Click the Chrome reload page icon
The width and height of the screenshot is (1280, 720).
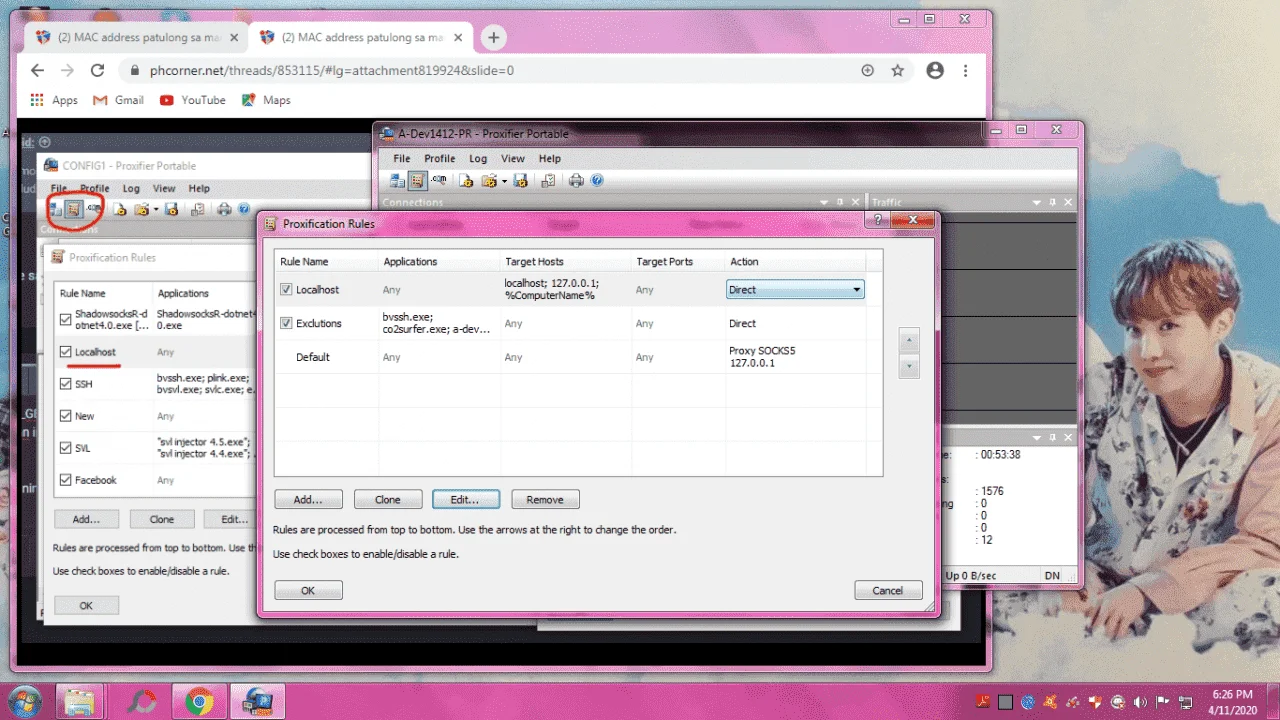point(97,71)
